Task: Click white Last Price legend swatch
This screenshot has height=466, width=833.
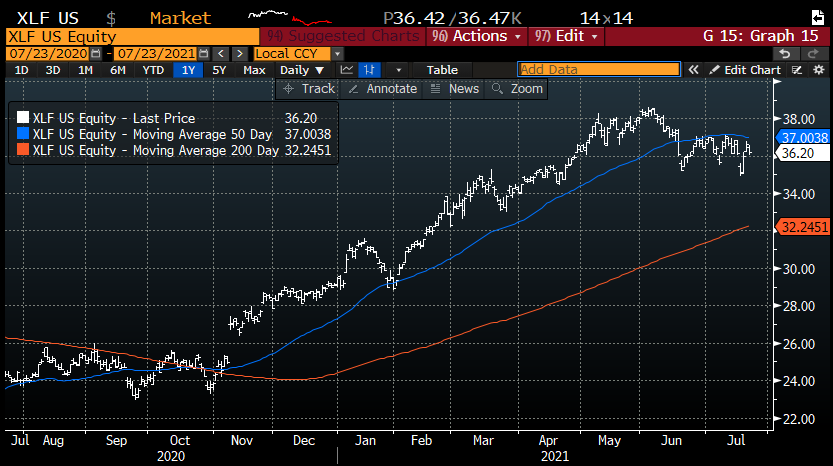Action: point(23,117)
